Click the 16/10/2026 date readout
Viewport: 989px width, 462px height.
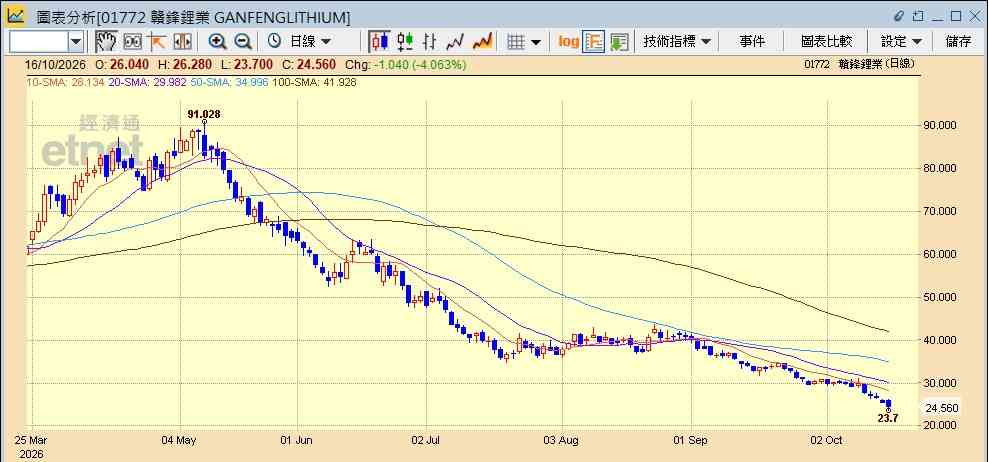tap(56, 65)
